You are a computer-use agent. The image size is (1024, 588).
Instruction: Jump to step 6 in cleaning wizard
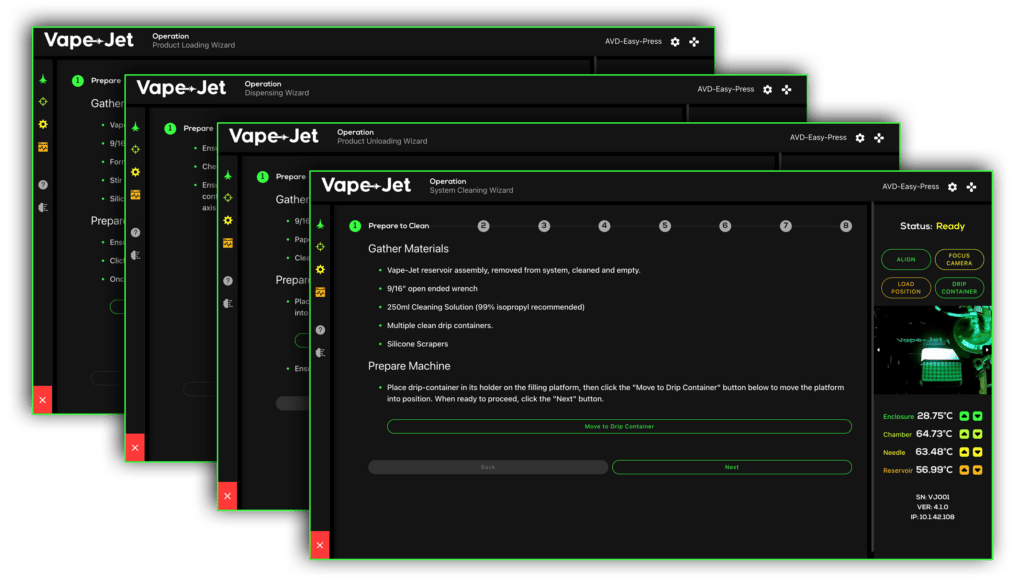click(x=725, y=226)
